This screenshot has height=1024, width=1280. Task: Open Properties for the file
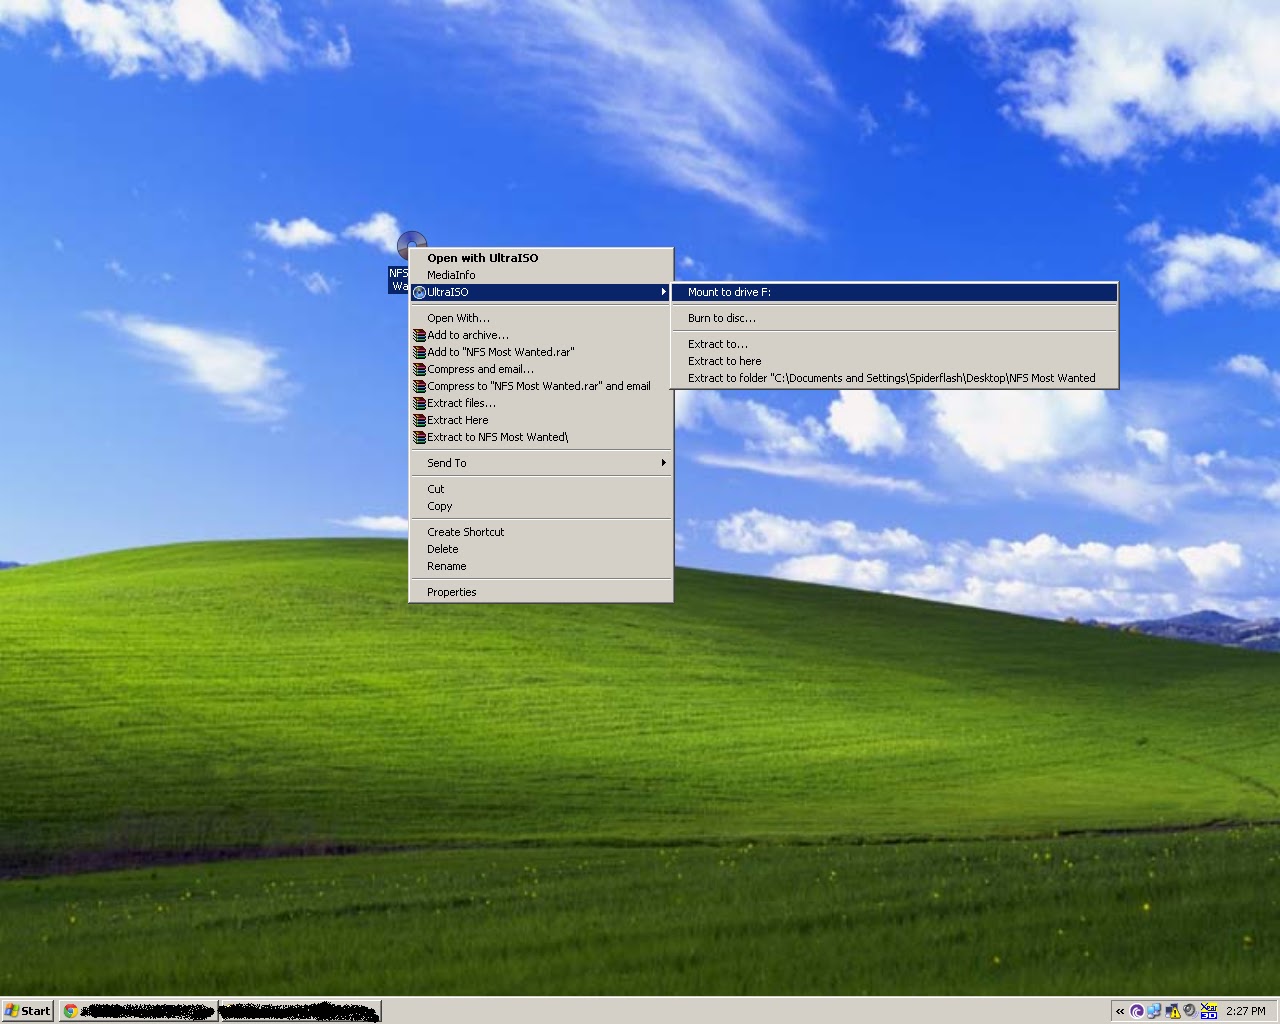pyautogui.click(x=541, y=592)
